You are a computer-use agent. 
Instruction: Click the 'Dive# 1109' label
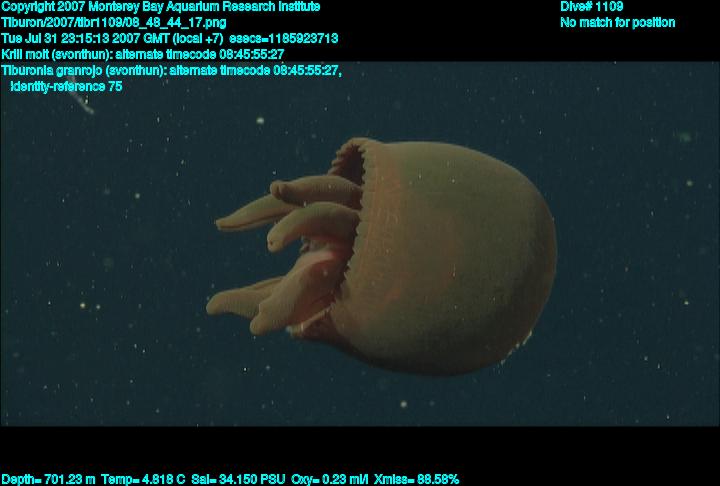(x=591, y=6)
